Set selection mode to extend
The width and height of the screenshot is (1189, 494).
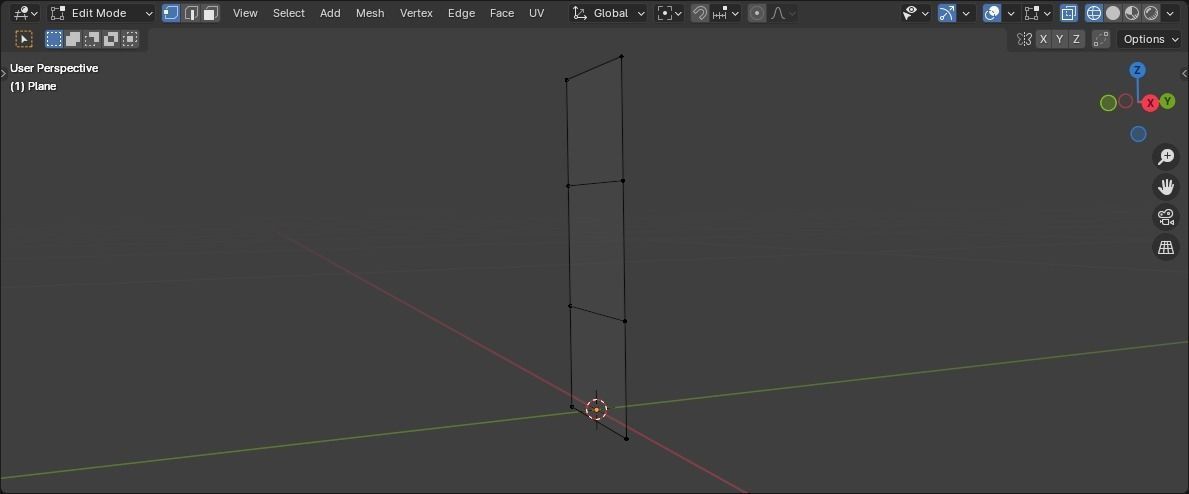[73, 39]
